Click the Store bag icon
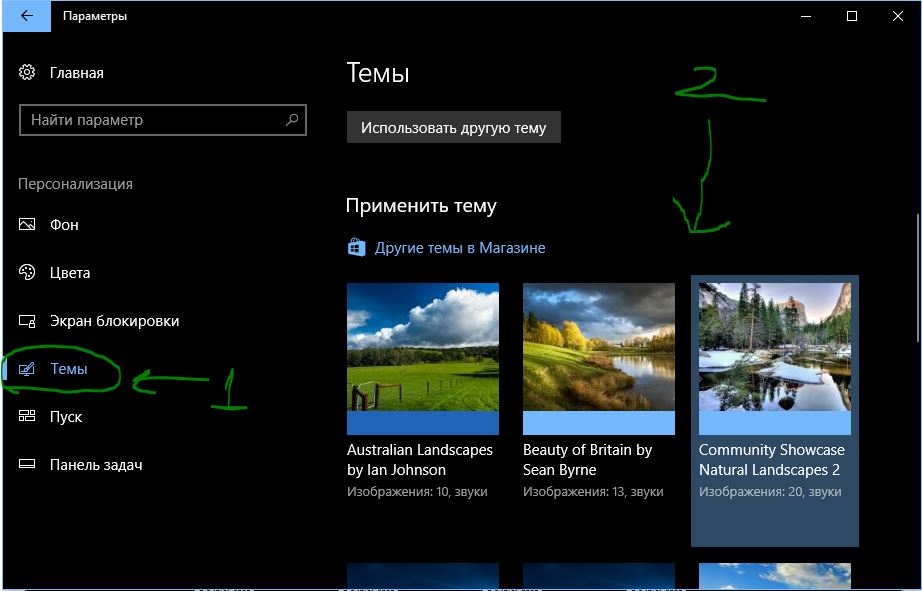Image resolution: width=922 pixels, height=591 pixels. pyautogui.click(x=356, y=248)
